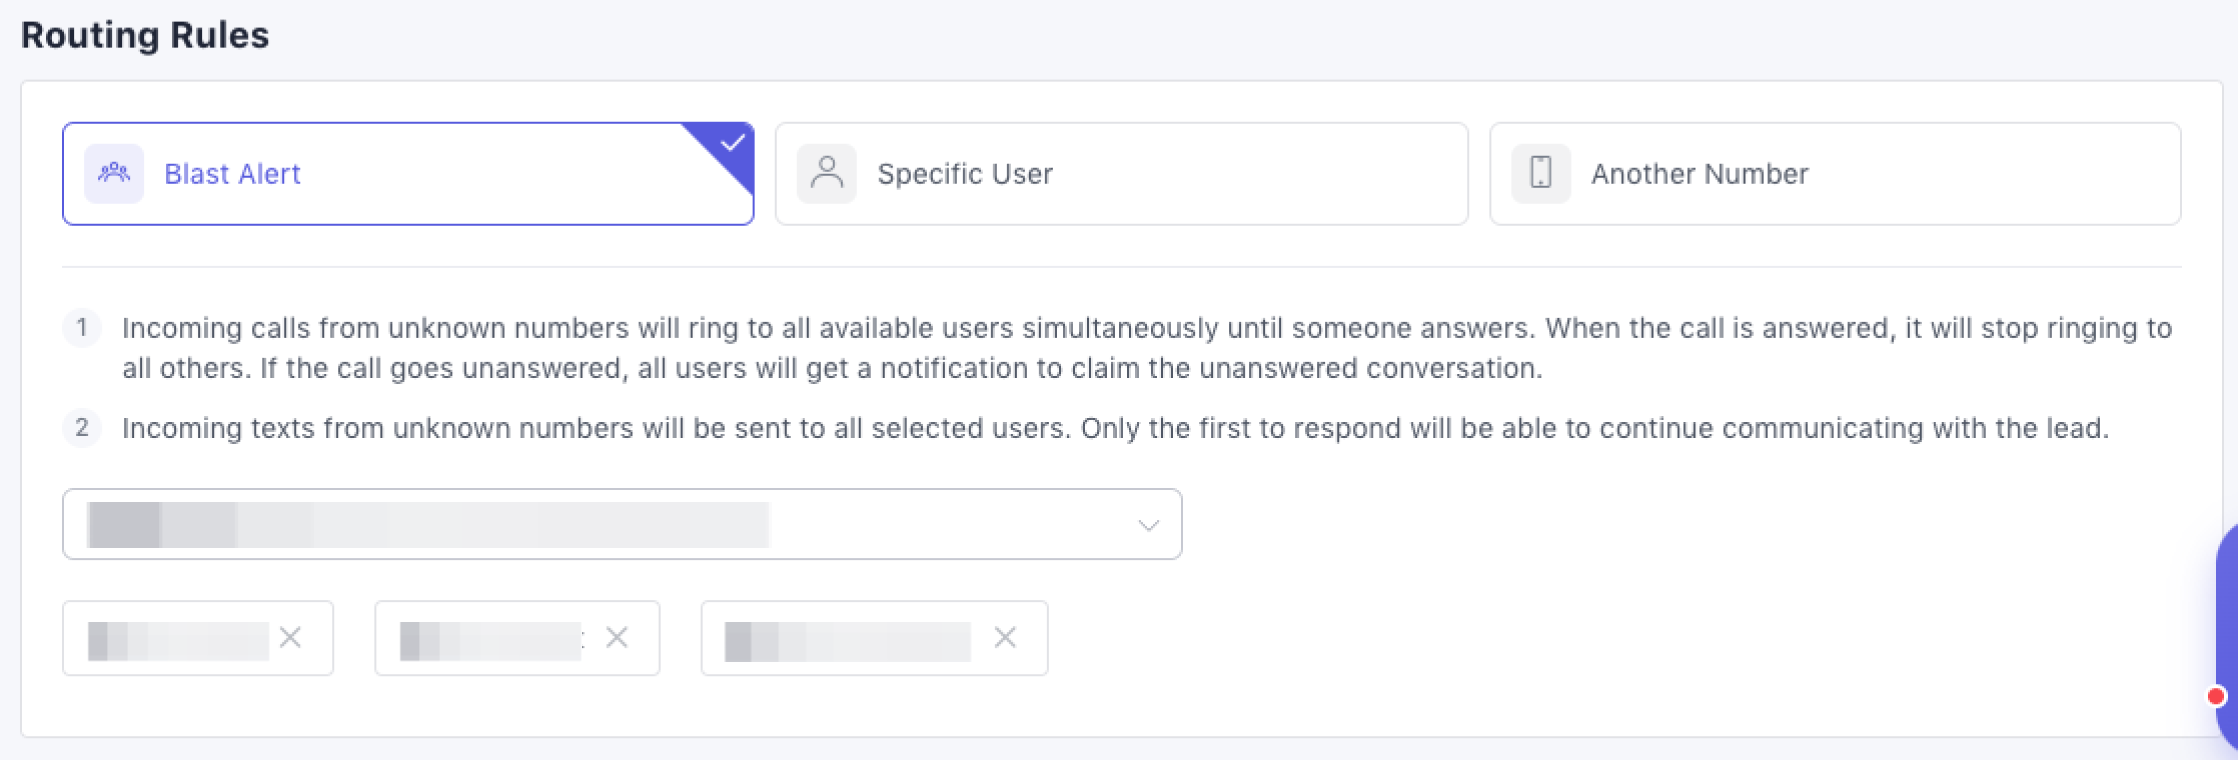This screenshot has height=760, width=2238.
Task: Remove the first selected user tag
Action: (x=291, y=637)
